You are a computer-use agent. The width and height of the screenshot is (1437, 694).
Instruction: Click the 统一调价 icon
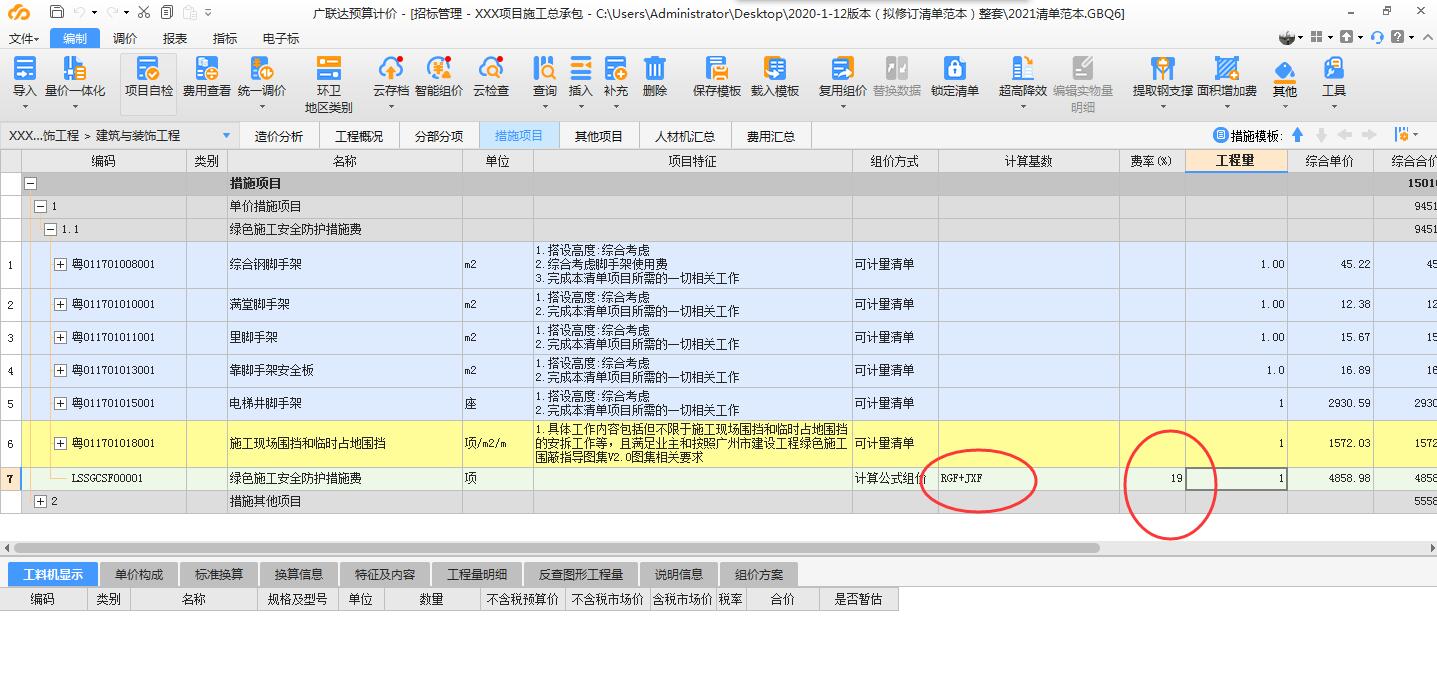click(x=261, y=68)
